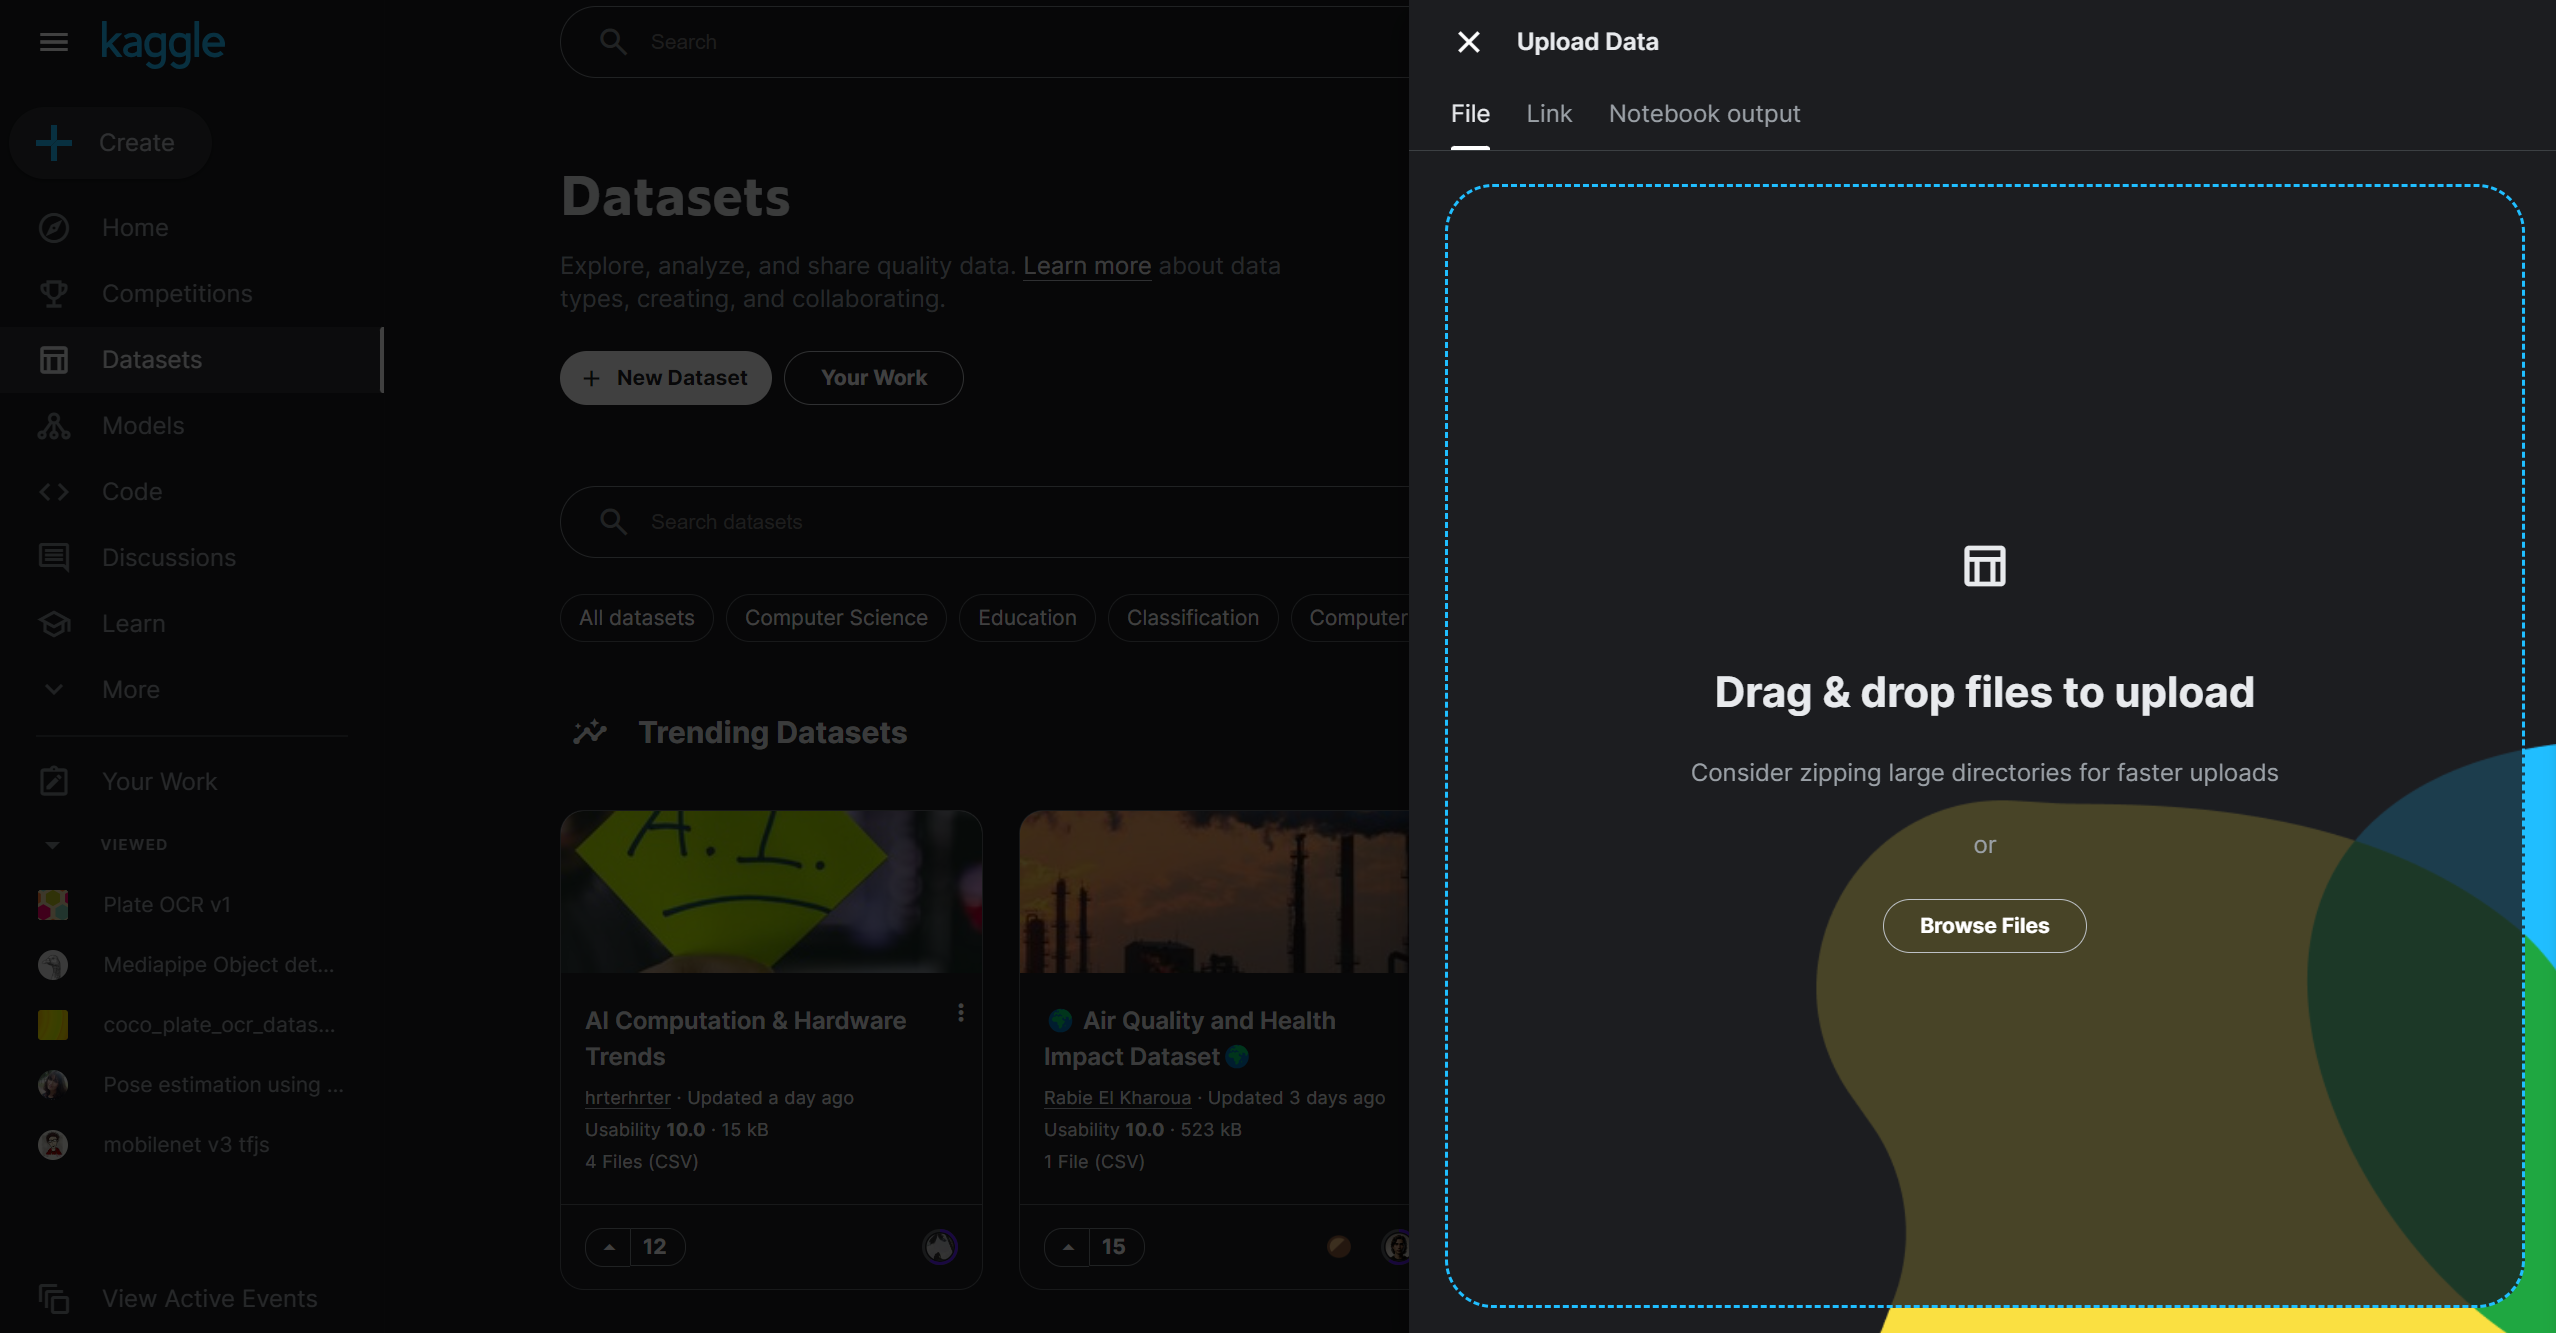Open Discussions icon in sidebar
The width and height of the screenshot is (2556, 1333).
(x=54, y=558)
